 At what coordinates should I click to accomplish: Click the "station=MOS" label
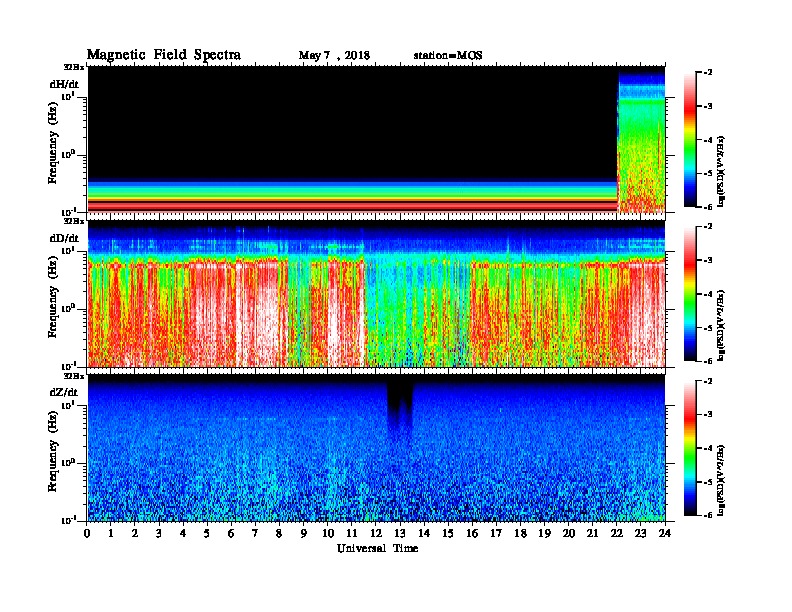point(448,56)
